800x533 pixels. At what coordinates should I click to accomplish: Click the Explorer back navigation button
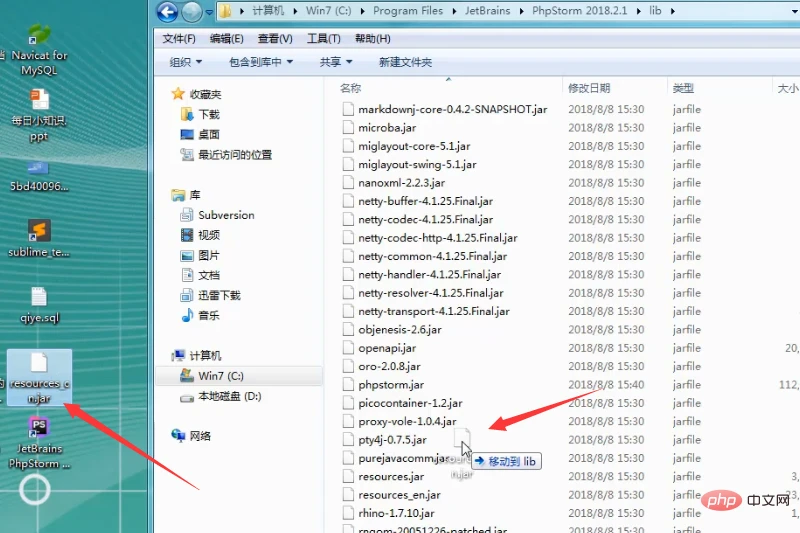pyautogui.click(x=167, y=11)
